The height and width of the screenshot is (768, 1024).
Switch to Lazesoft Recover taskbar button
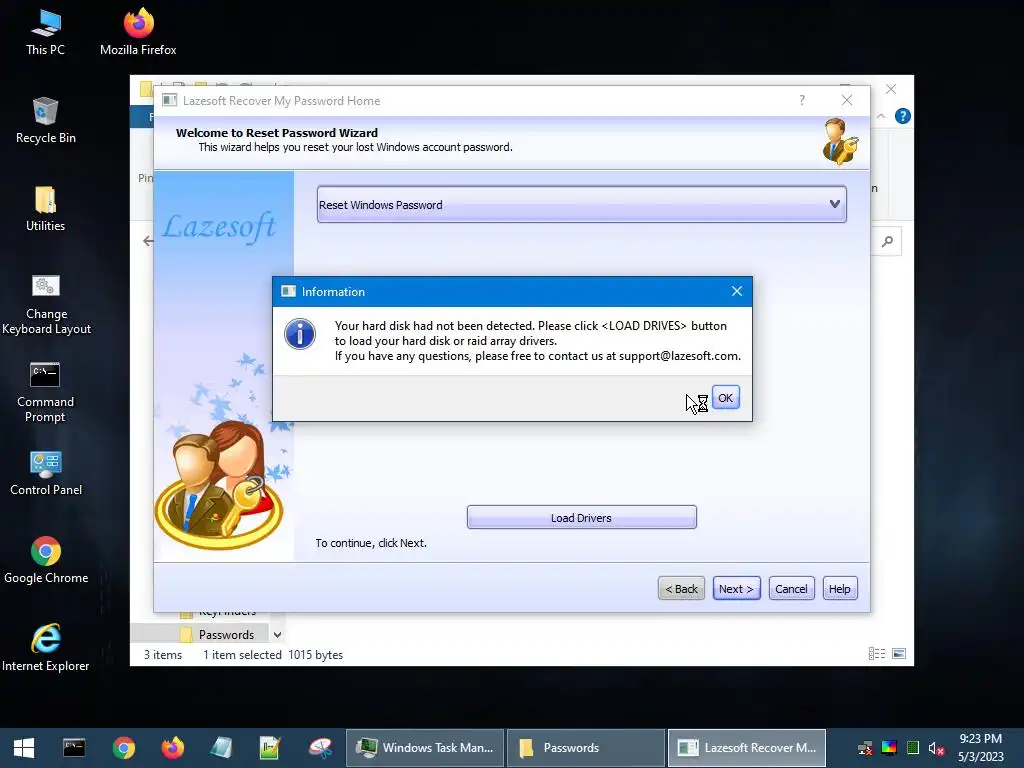pyautogui.click(x=746, y=748)
